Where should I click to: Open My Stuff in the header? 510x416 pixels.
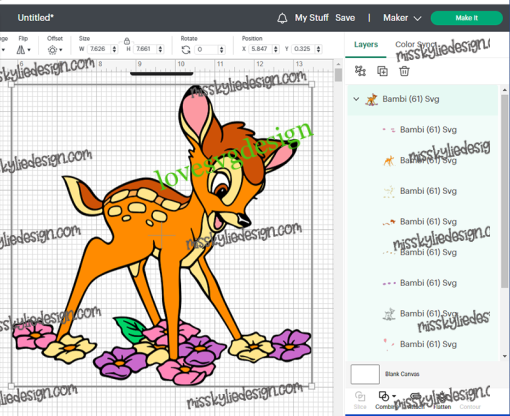pos(311,18)
